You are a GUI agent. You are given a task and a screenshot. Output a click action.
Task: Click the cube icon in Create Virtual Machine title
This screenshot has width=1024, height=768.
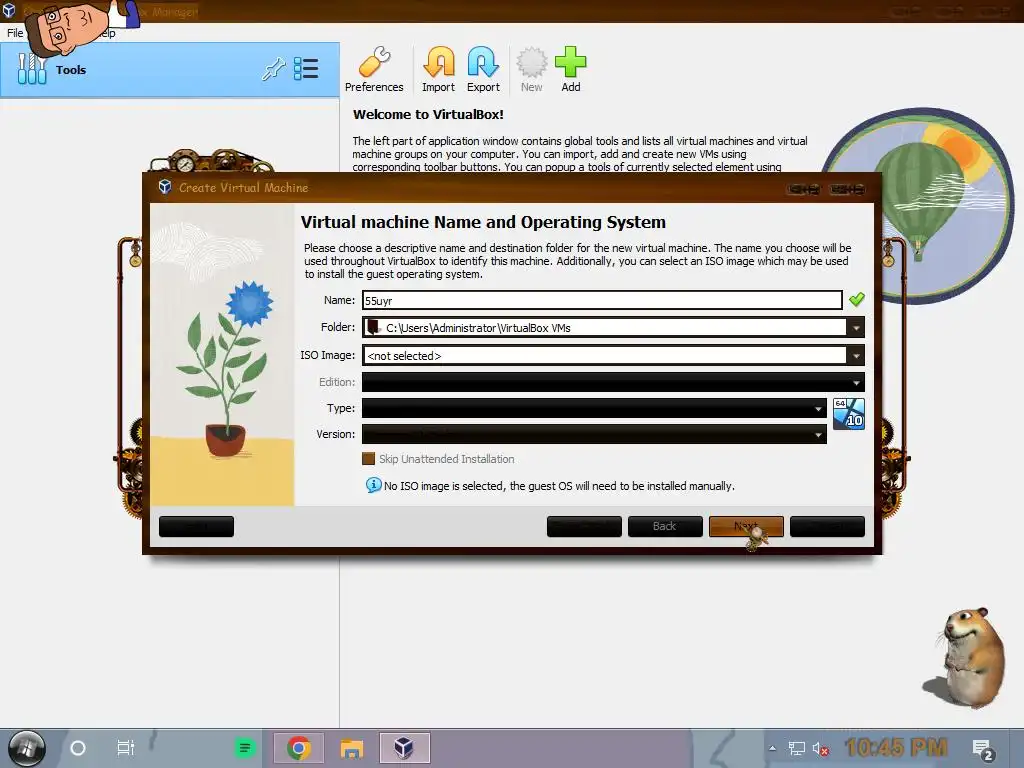coord(165,187)
